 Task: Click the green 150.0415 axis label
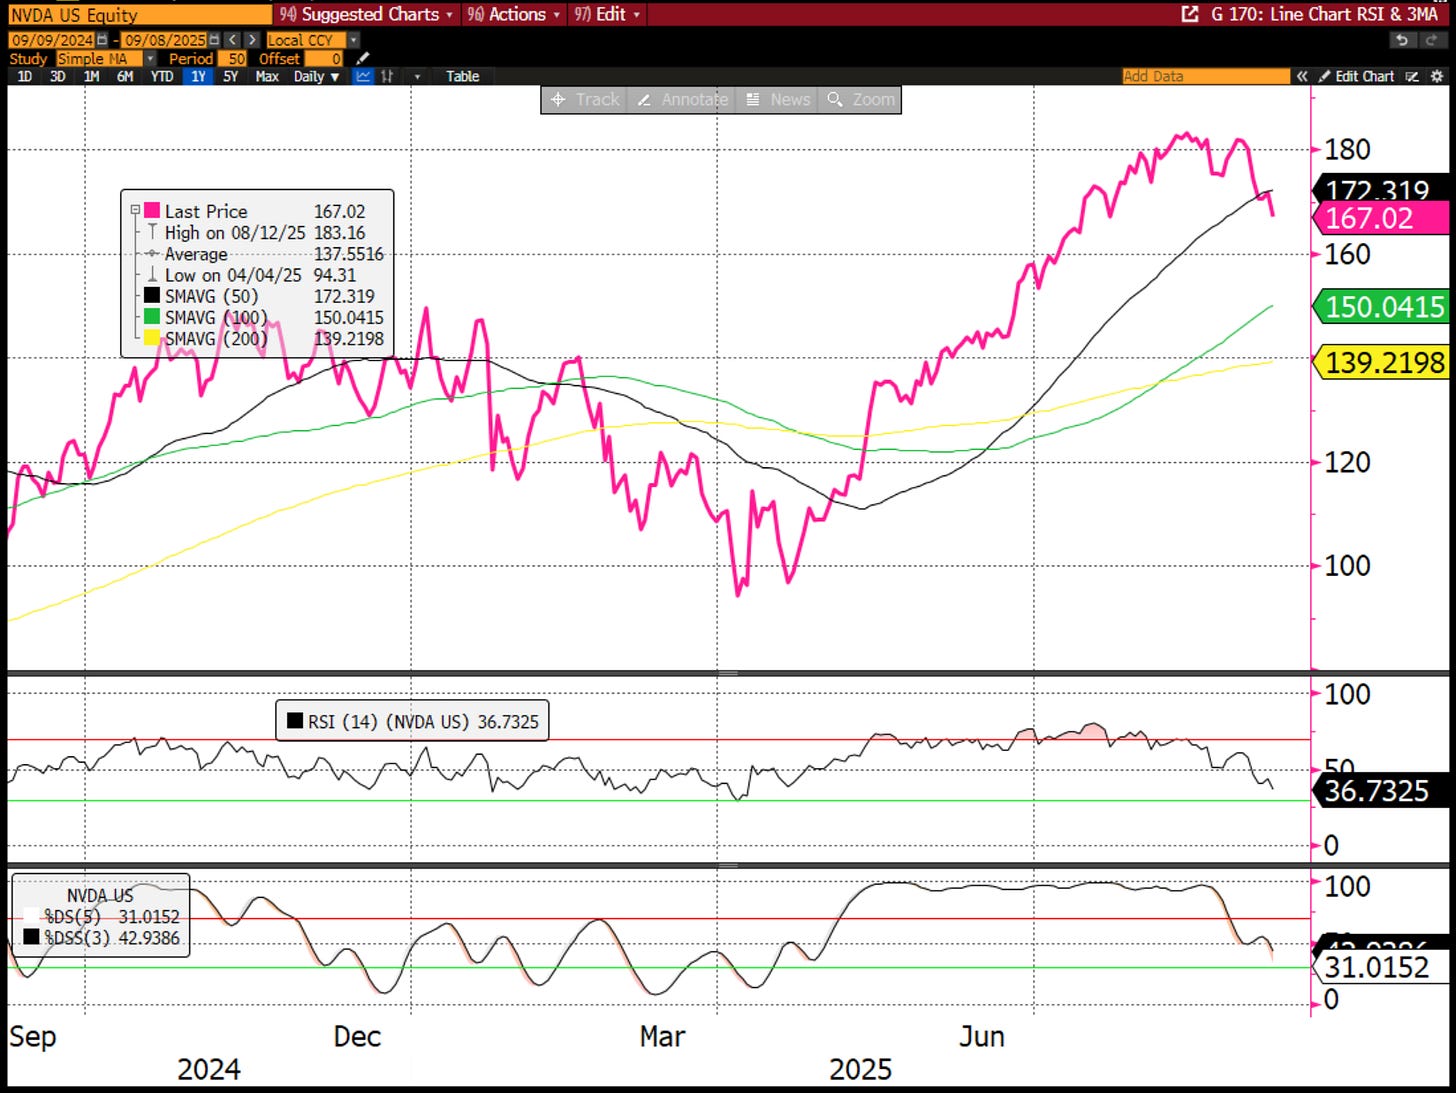coord(1379,306)
